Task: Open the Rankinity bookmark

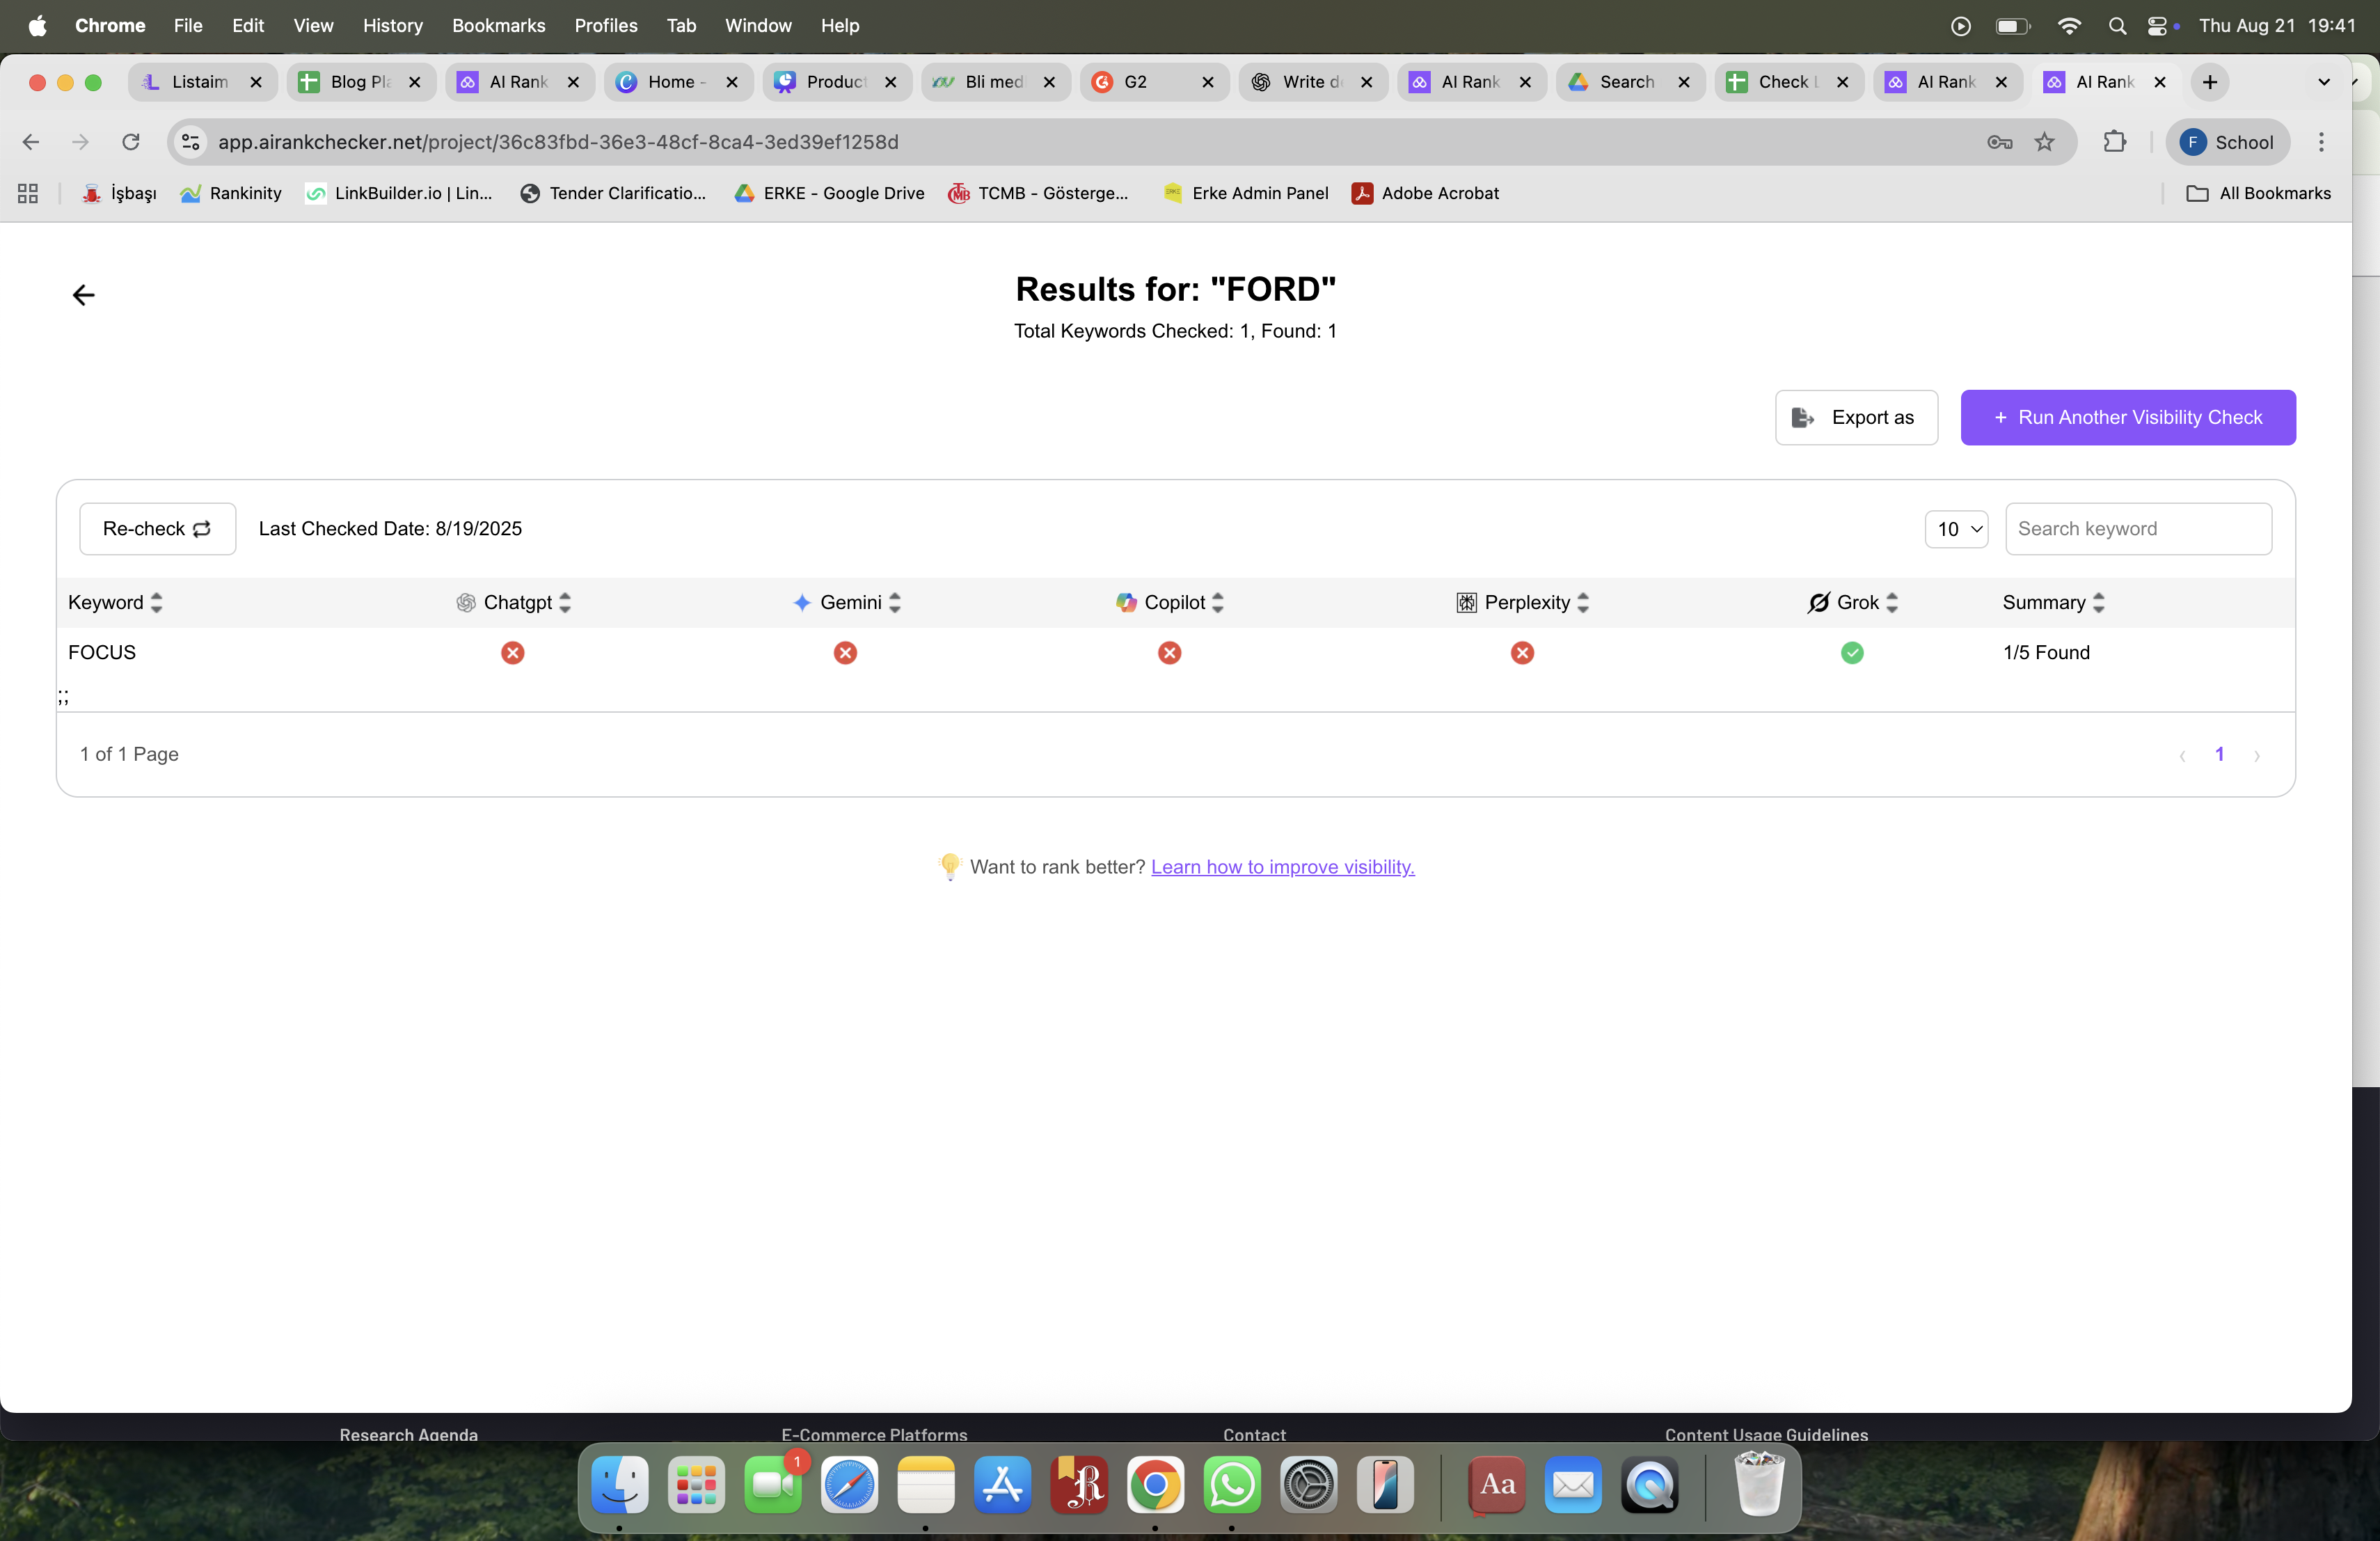Action: 231,193
